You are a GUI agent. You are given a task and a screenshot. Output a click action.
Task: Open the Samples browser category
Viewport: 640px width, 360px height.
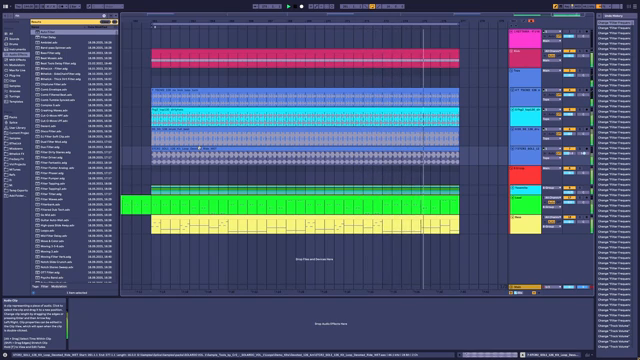(x=15, y=86)
